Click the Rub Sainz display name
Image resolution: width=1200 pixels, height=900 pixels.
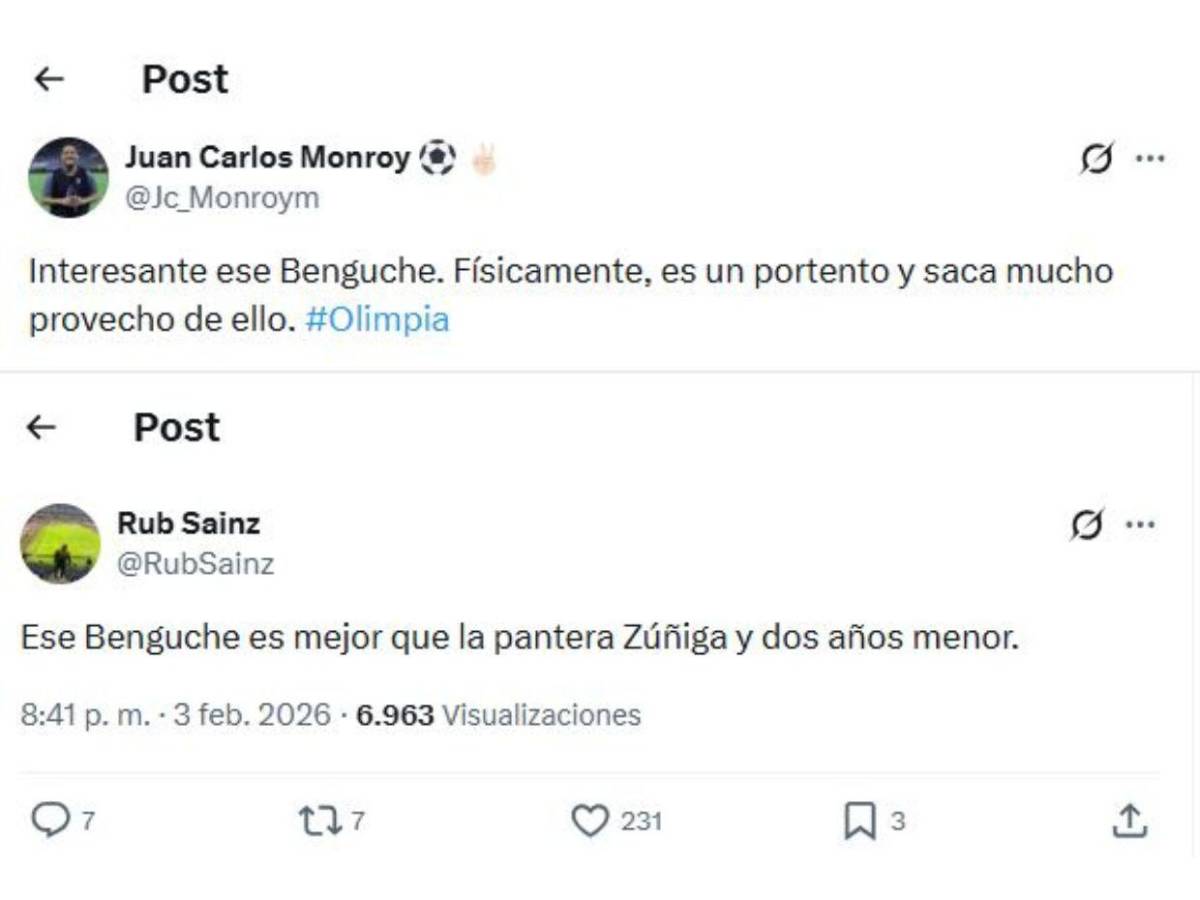[x=188, y=522]
